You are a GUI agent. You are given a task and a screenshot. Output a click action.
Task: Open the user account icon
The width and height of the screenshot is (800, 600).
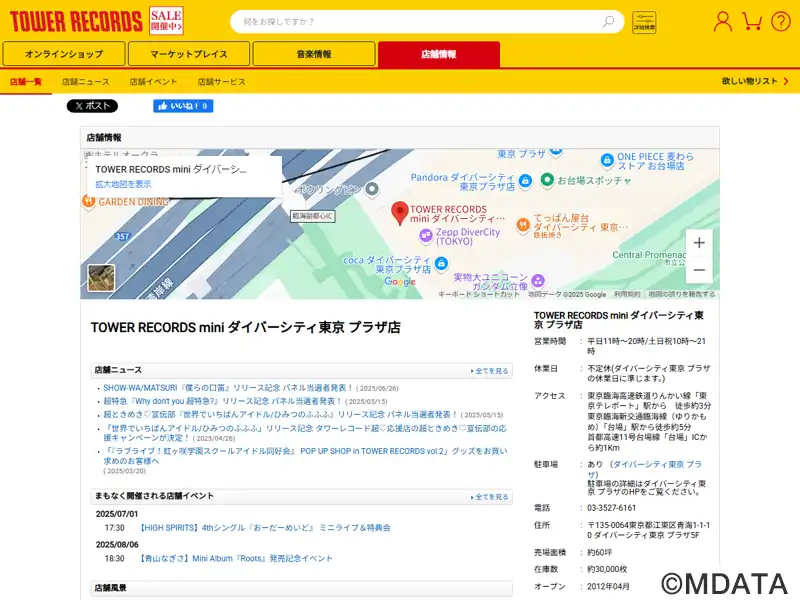(722, 21)
